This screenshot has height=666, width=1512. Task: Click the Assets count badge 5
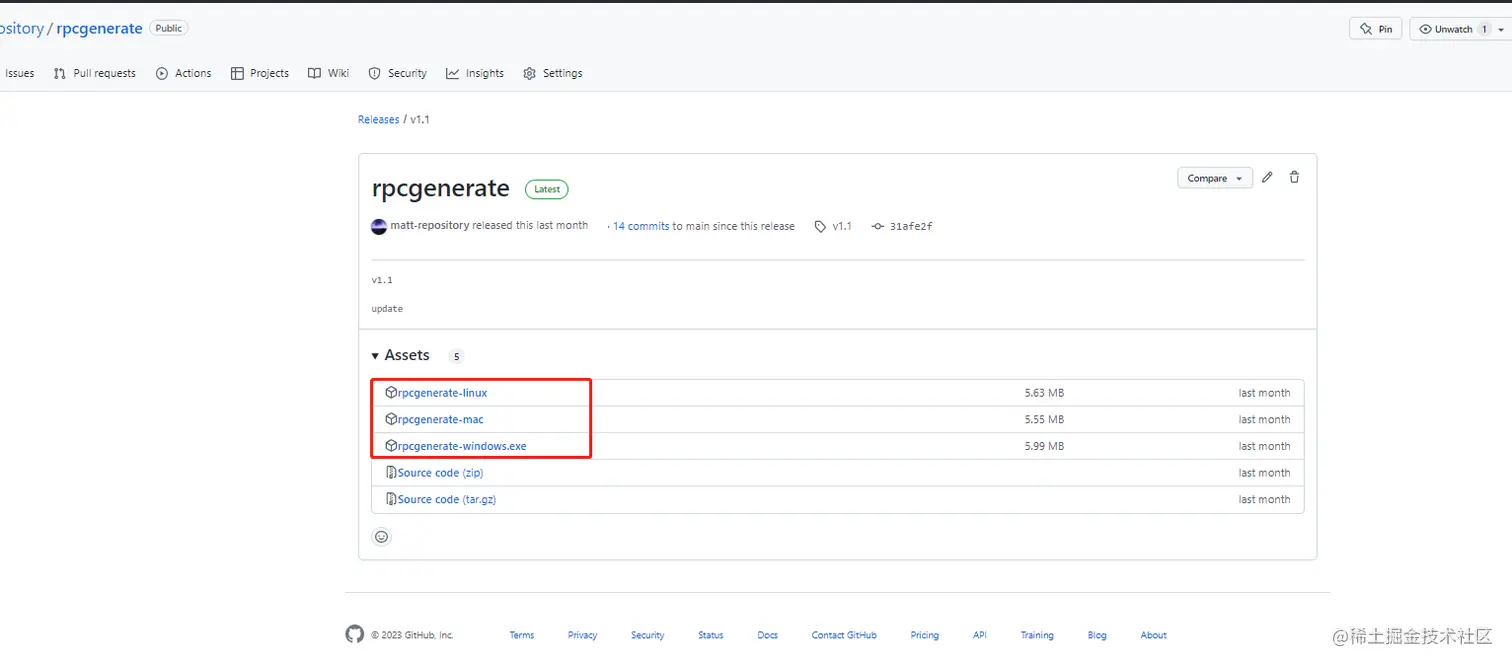456,356
